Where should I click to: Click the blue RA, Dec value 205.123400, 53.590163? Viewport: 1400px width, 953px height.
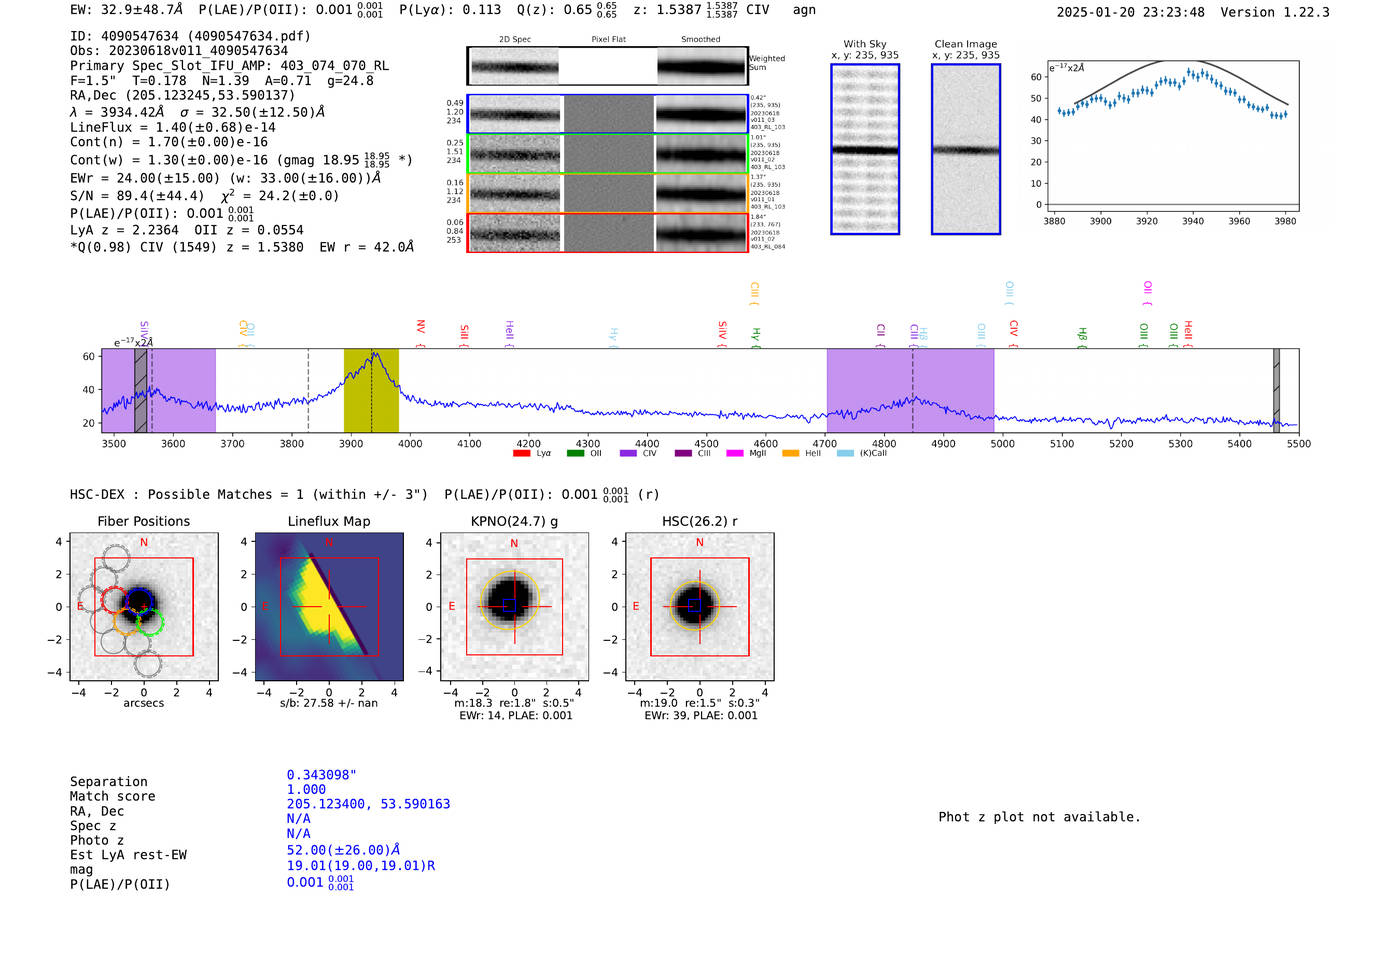click(368, 804)
